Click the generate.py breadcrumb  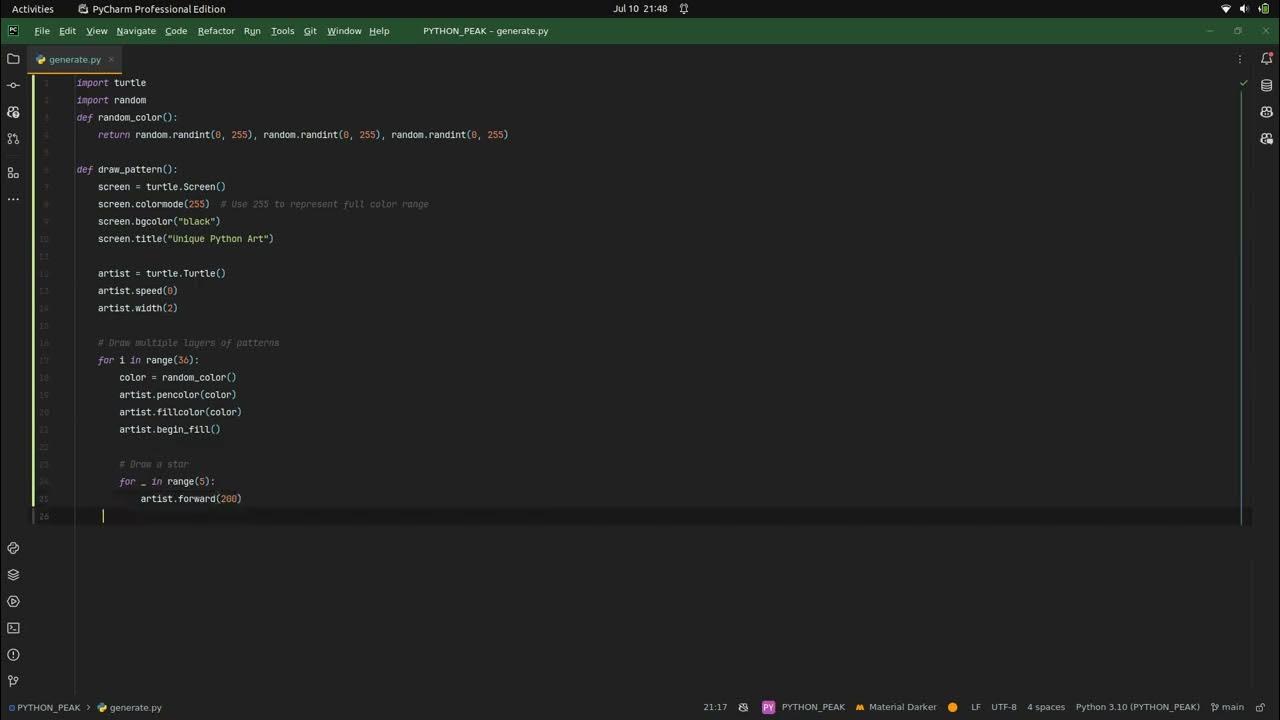129,707
